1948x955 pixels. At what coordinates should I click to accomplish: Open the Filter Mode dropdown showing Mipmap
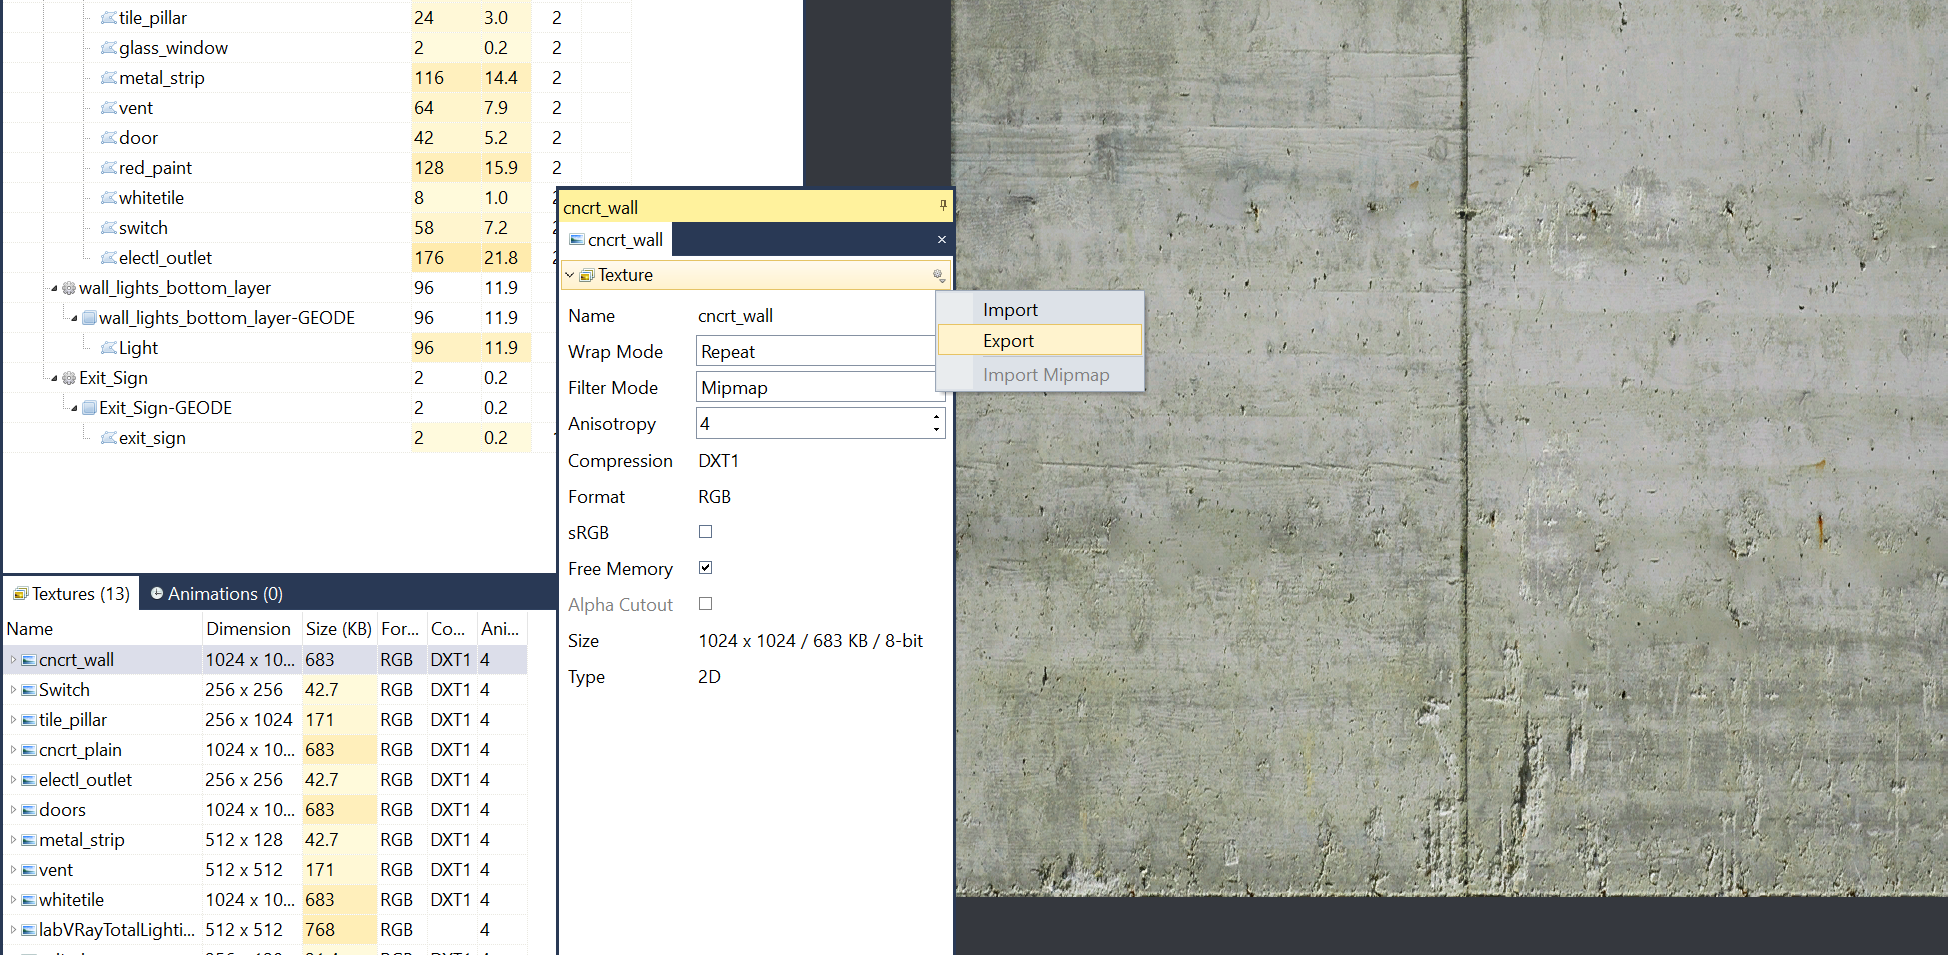(x=815, y=388)
